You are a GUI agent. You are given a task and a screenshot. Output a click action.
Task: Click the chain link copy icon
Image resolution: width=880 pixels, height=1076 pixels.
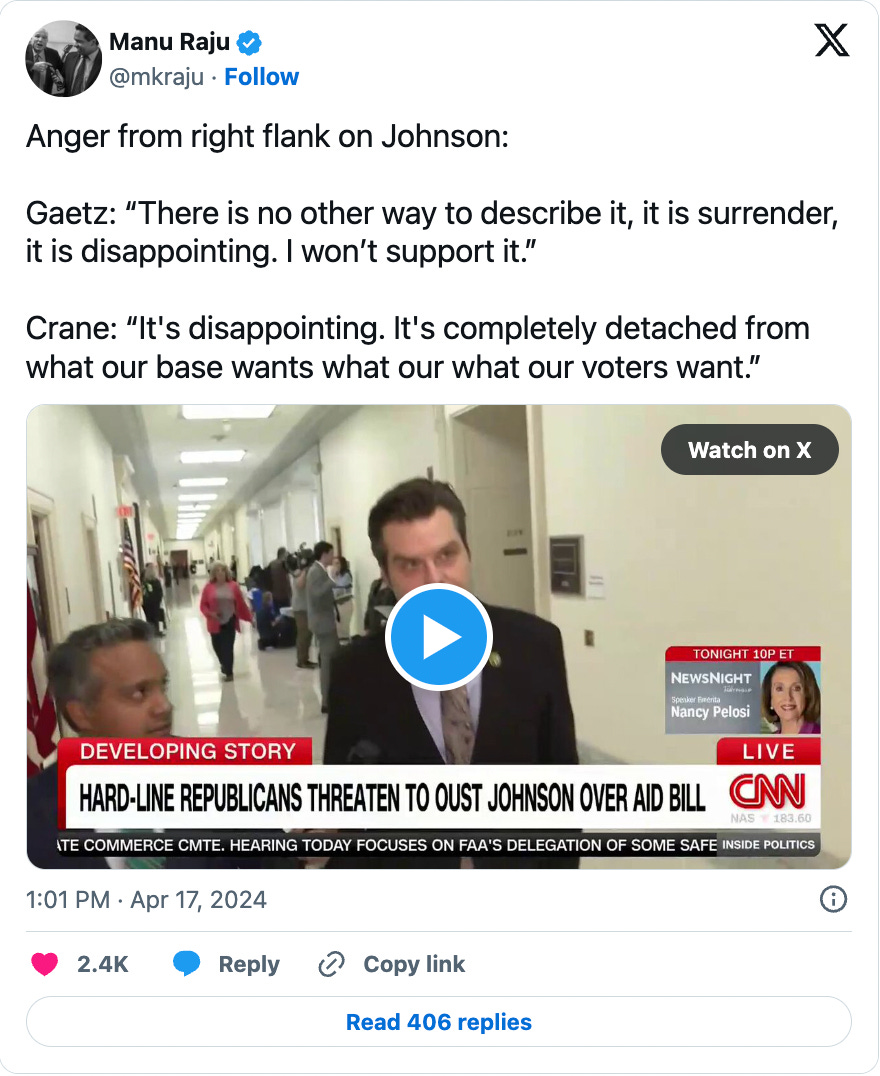pos(331,964)
